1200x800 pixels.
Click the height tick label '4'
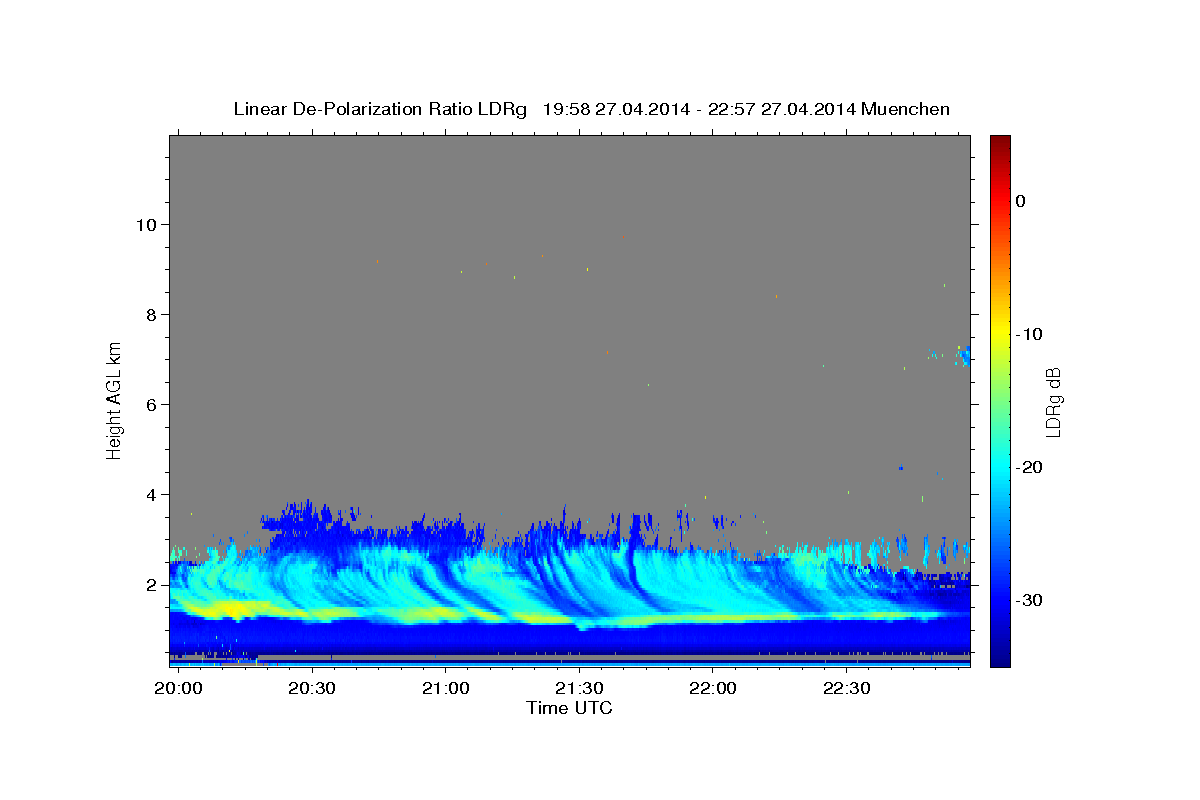click(x=151, y=494)
